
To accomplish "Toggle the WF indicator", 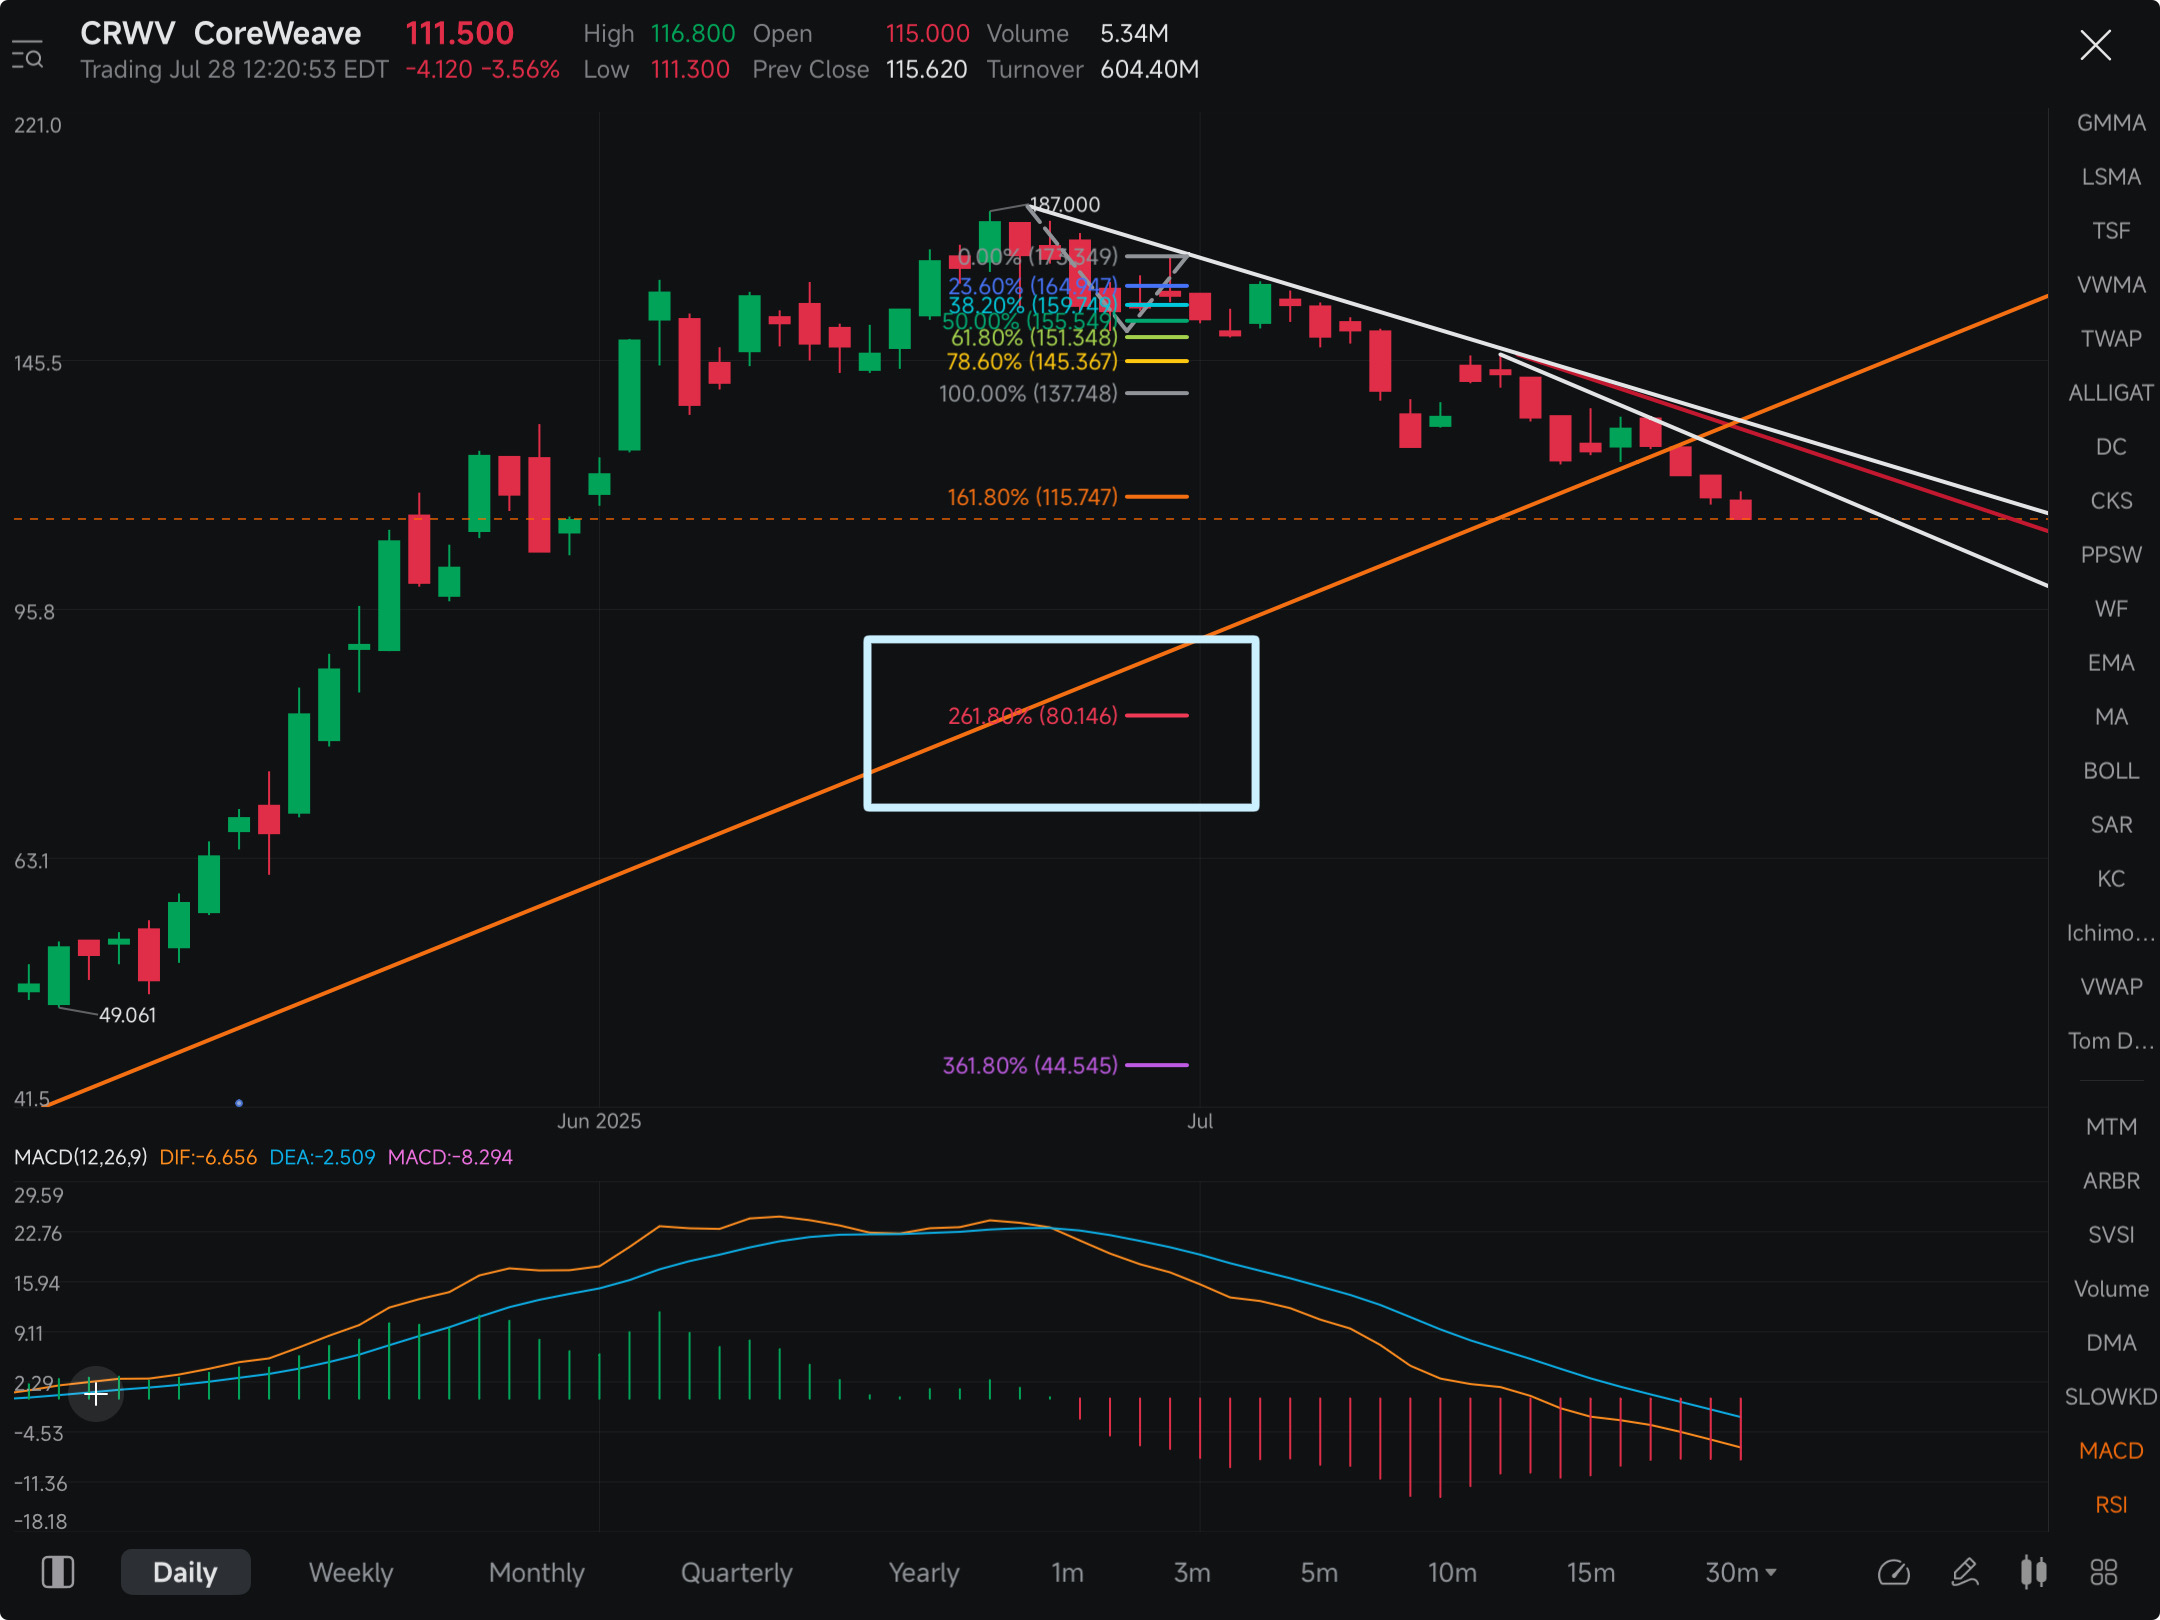I will (x=2111, y=609).
